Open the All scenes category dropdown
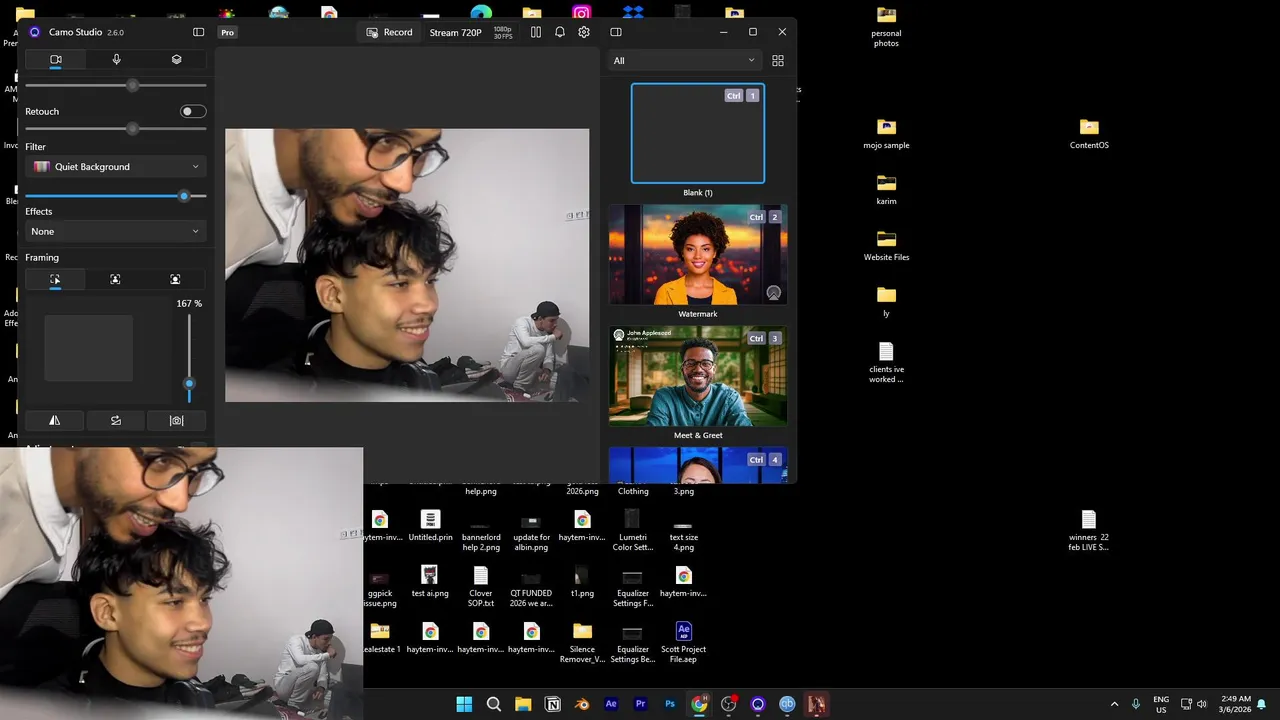 click(684, 61)
